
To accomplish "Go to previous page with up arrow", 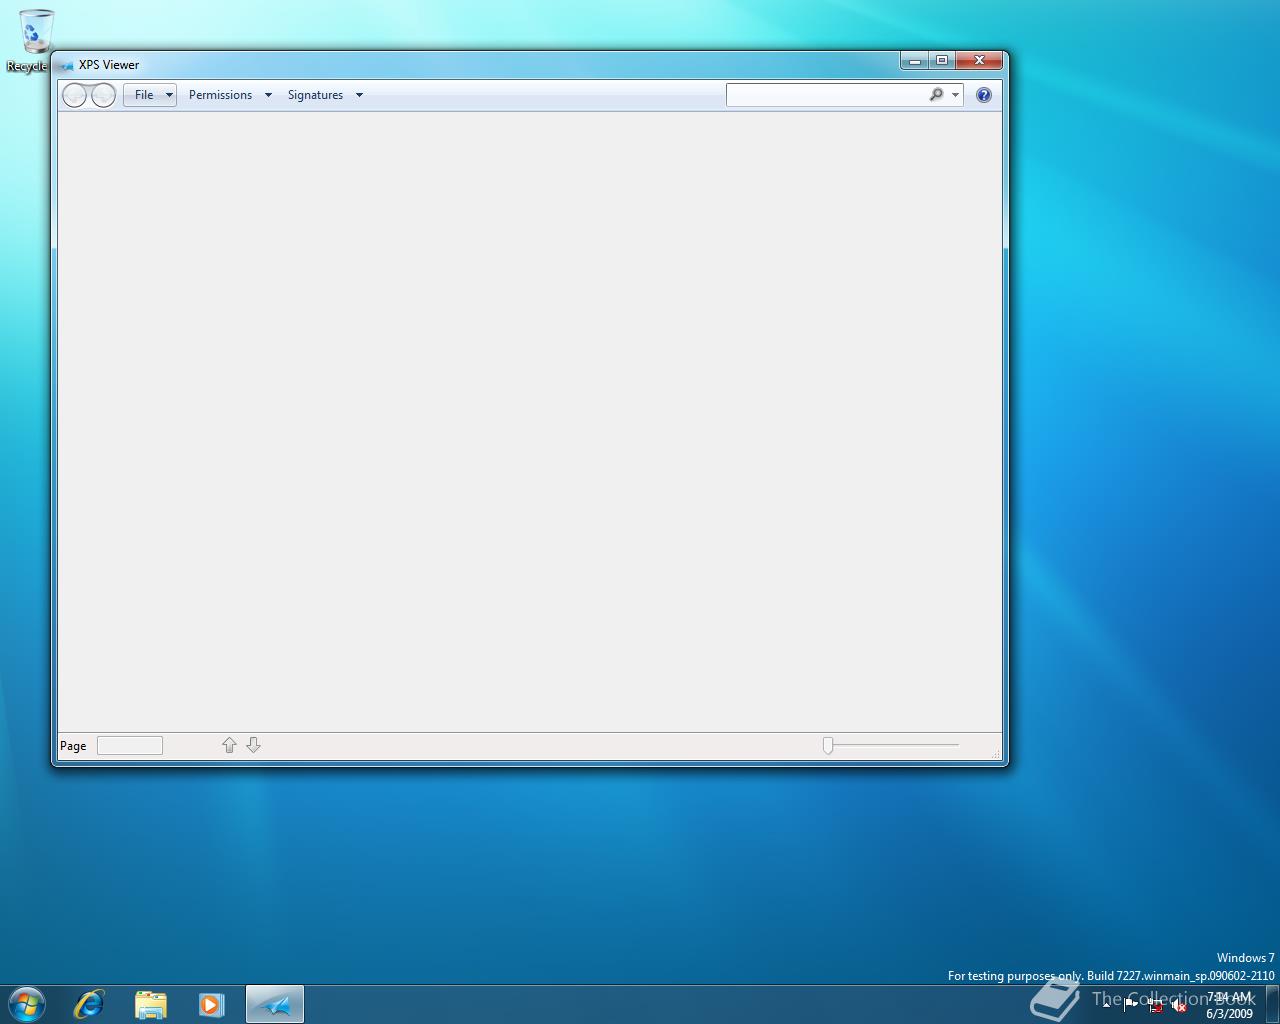I will tap(229, 745).
